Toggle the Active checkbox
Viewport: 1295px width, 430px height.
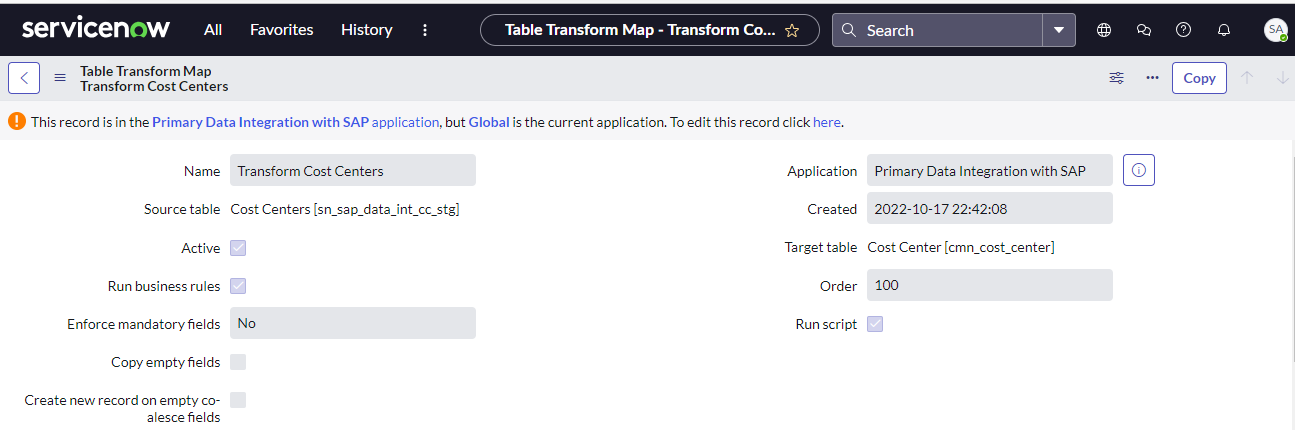(x=238, y=248)
